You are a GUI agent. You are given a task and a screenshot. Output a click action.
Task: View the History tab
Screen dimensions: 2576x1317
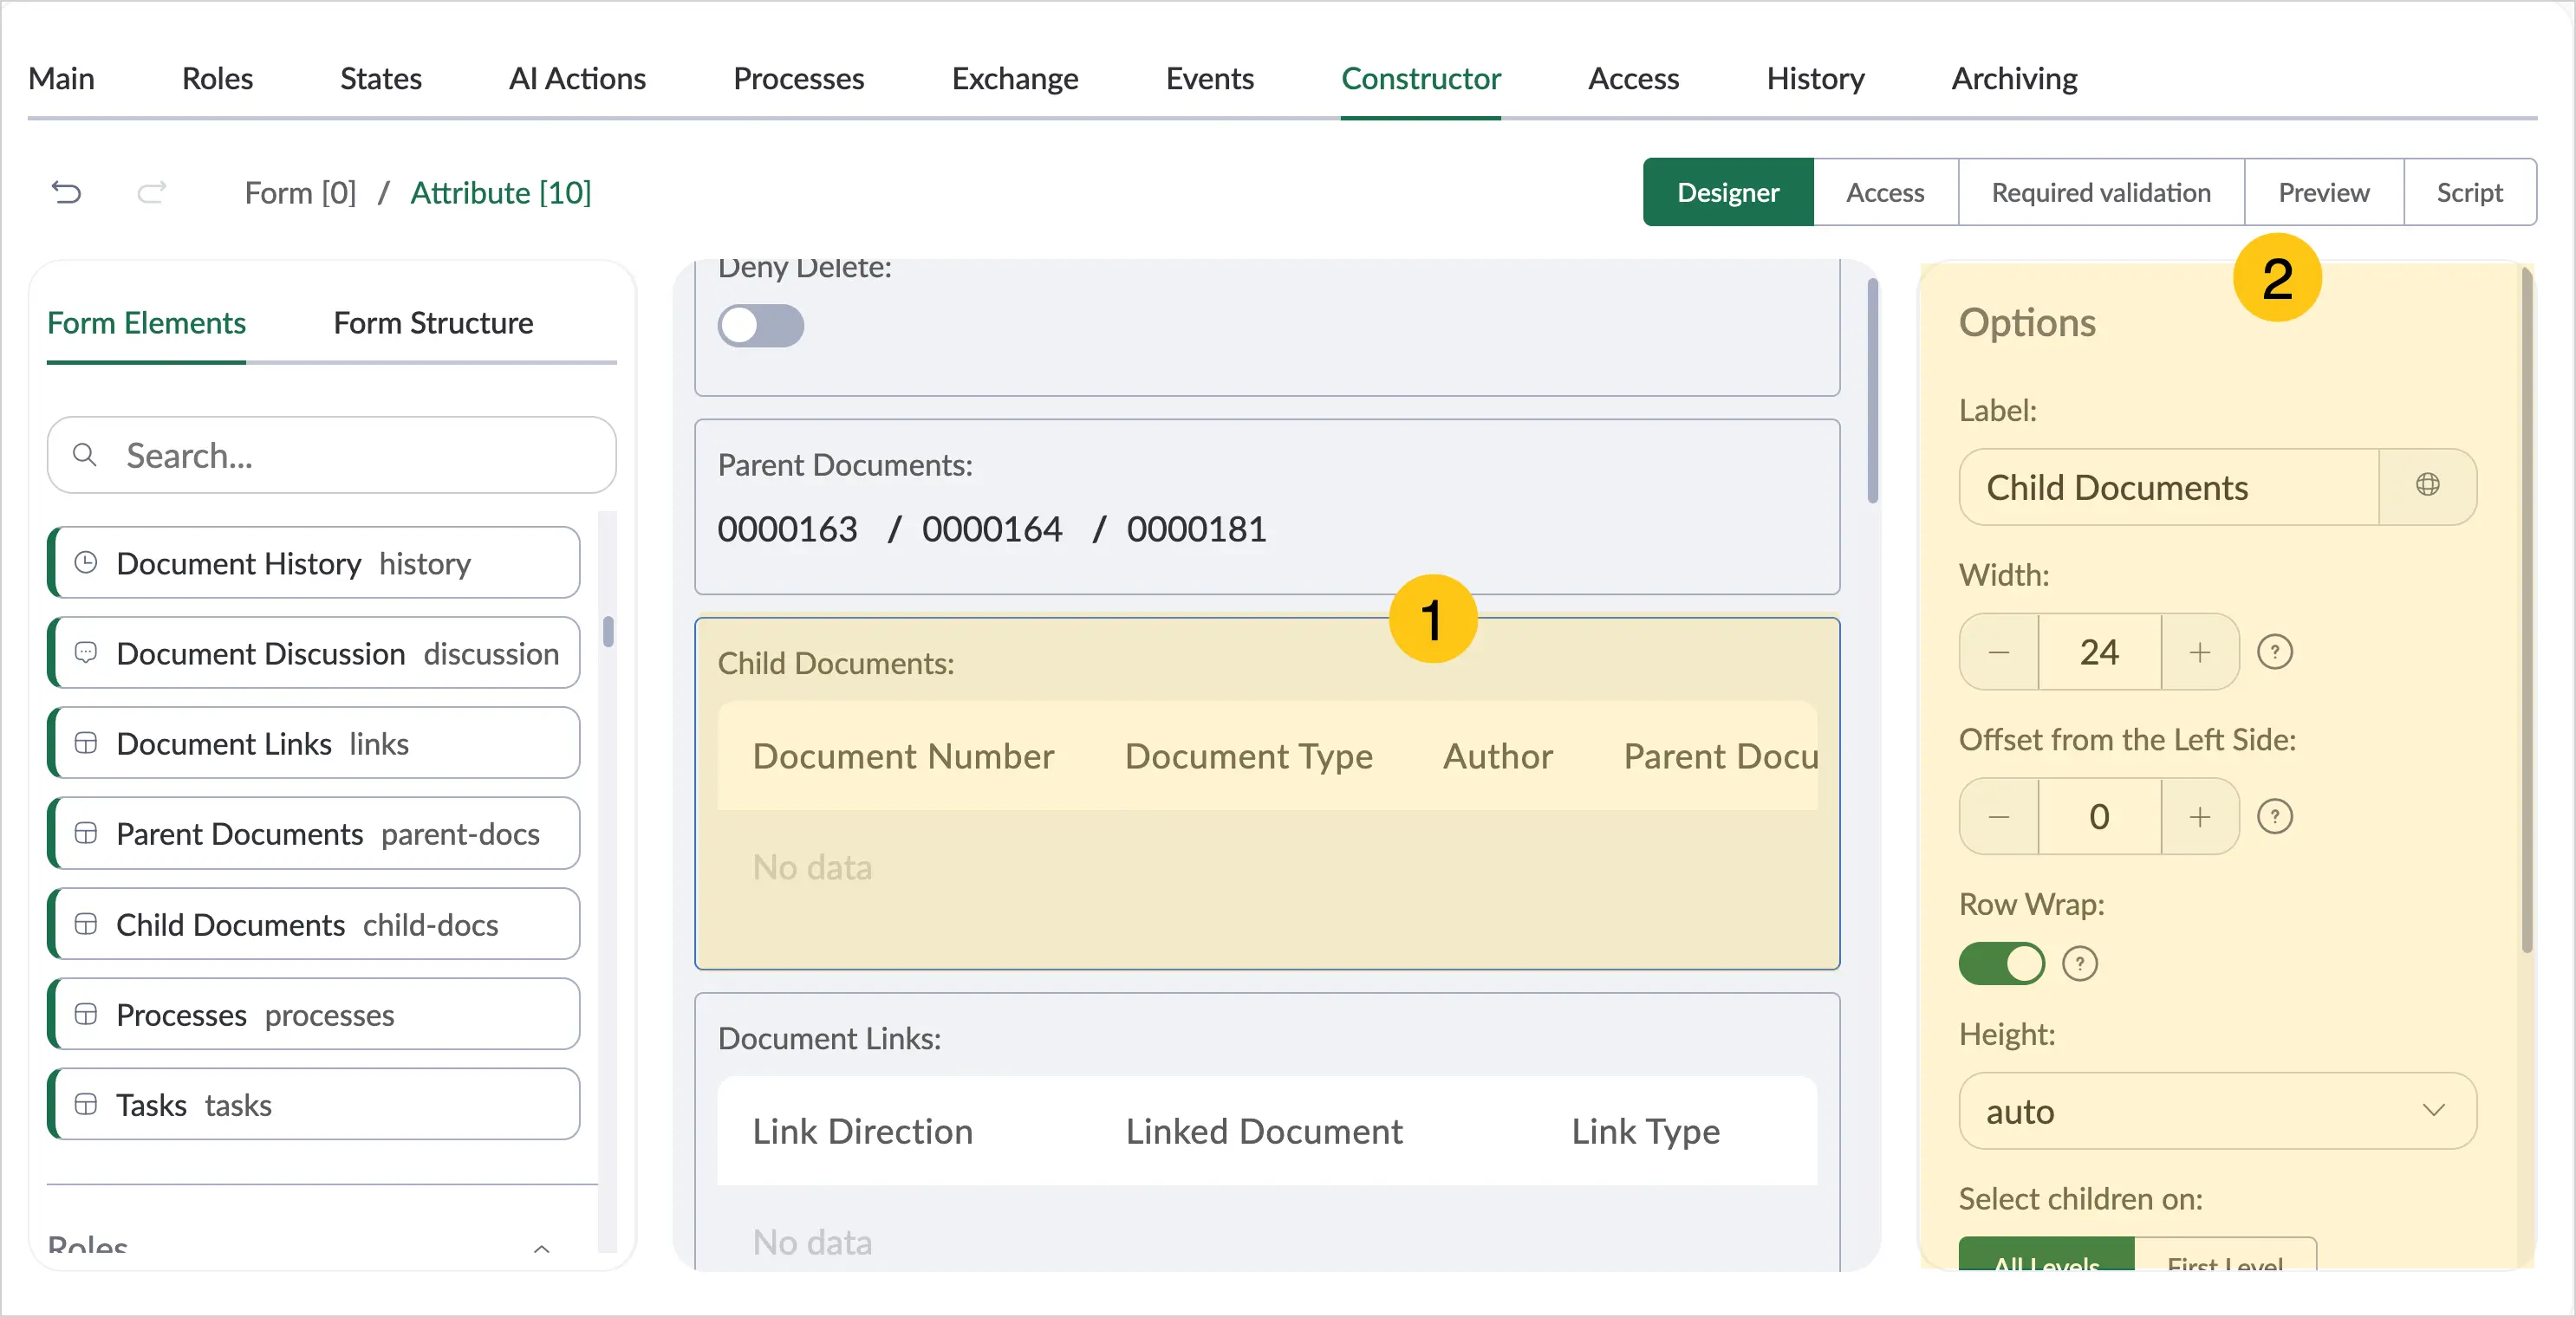1815,78
